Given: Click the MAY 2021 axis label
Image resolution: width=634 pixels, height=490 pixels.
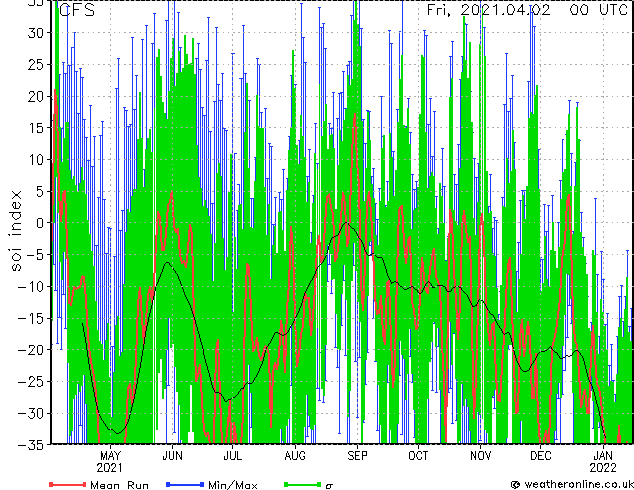Looking at the screenshot, I should 110,462.
